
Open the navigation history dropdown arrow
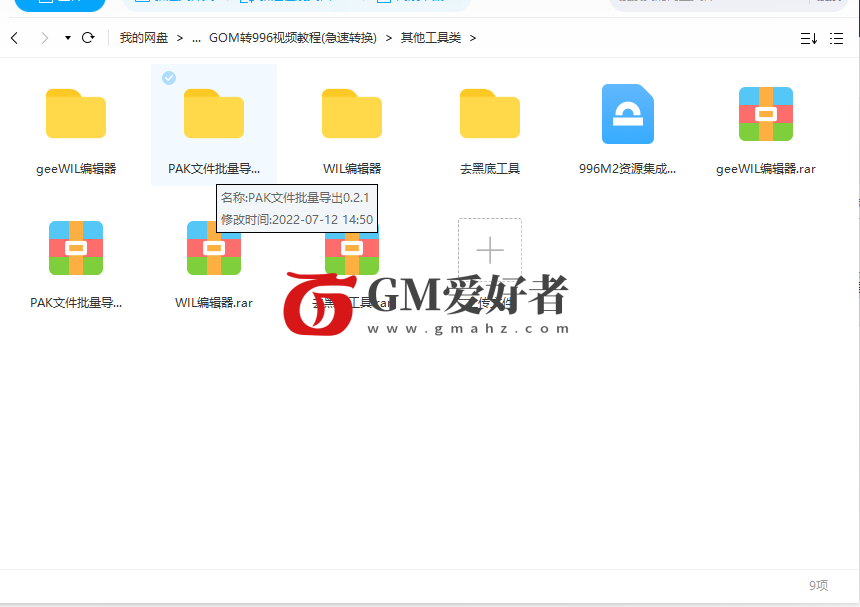click(x=67, y=38)
